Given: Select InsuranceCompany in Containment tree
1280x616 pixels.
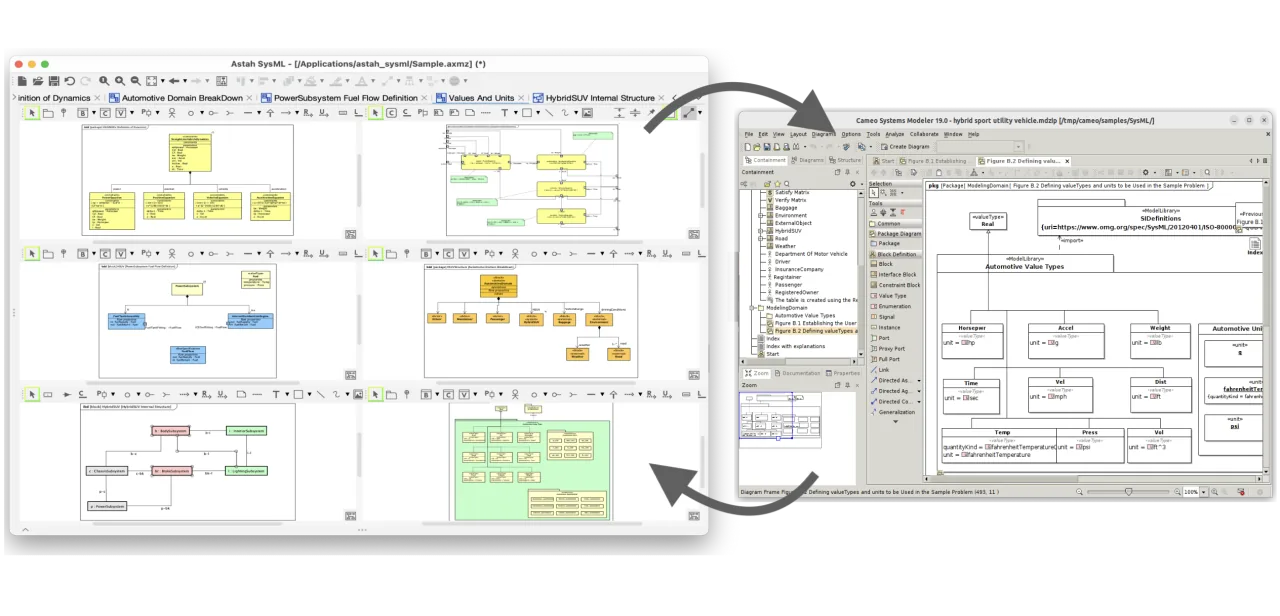Looking at the screenshot, I should coord(799,269).
